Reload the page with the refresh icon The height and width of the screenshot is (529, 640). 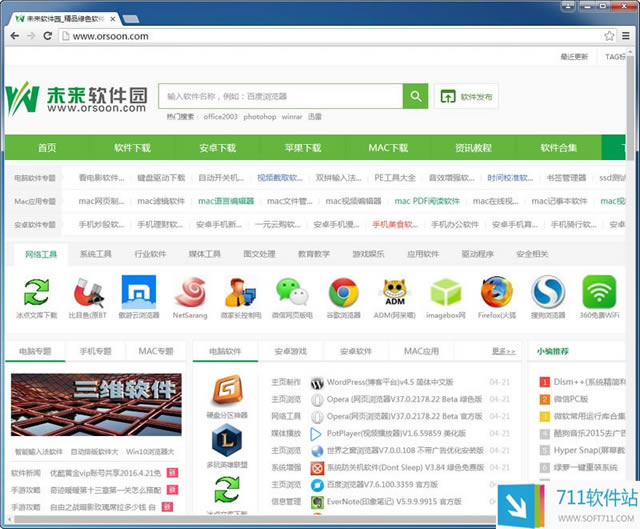point(48,36)
